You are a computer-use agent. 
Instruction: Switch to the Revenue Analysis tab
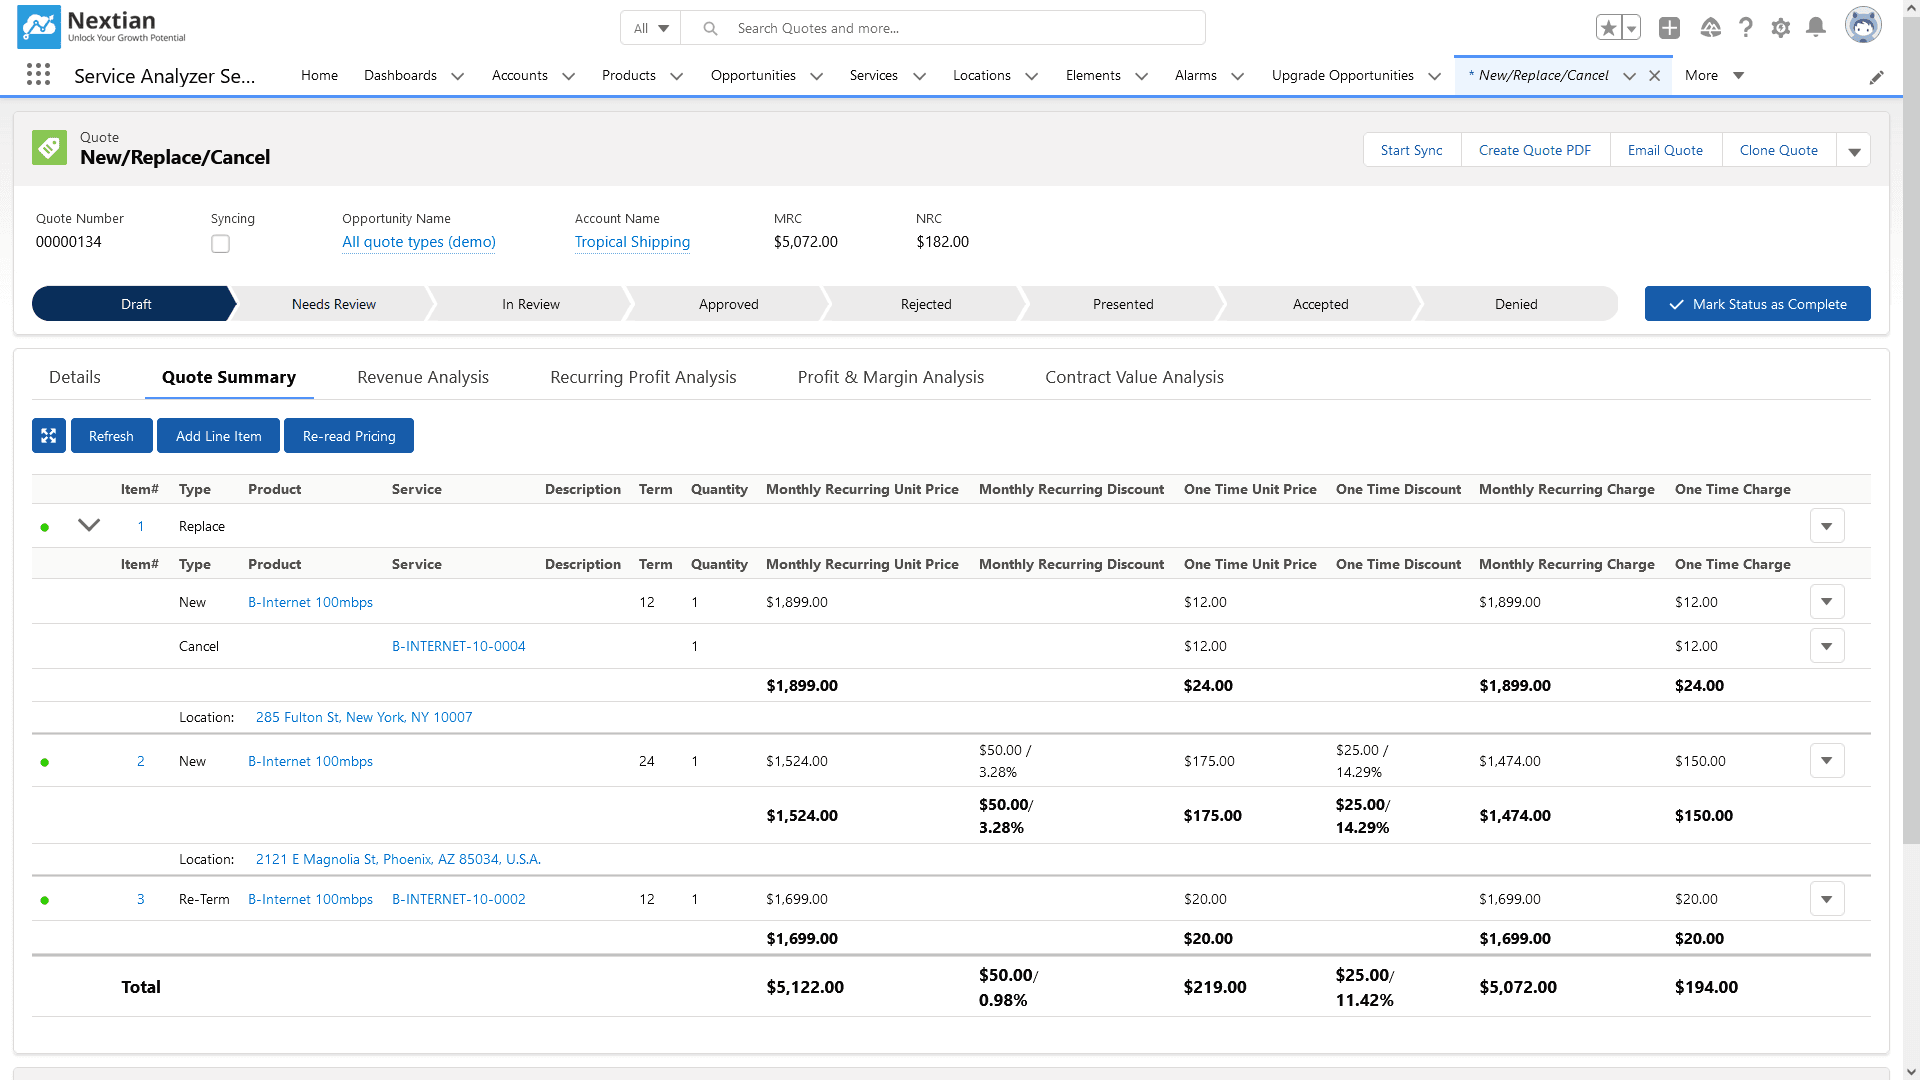[422, 377]
